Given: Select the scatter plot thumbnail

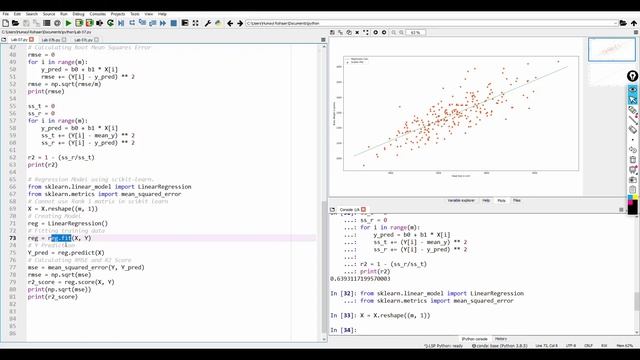Looking at the screenshot, I should [611, 49].
